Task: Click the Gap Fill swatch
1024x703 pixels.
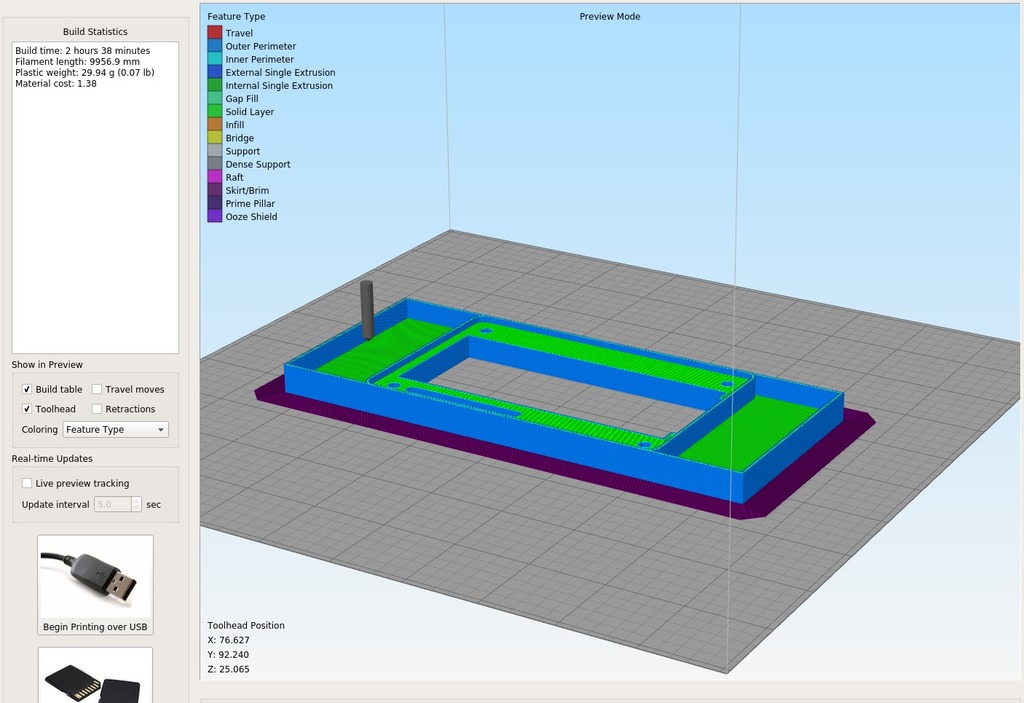Action: point(213,98)
